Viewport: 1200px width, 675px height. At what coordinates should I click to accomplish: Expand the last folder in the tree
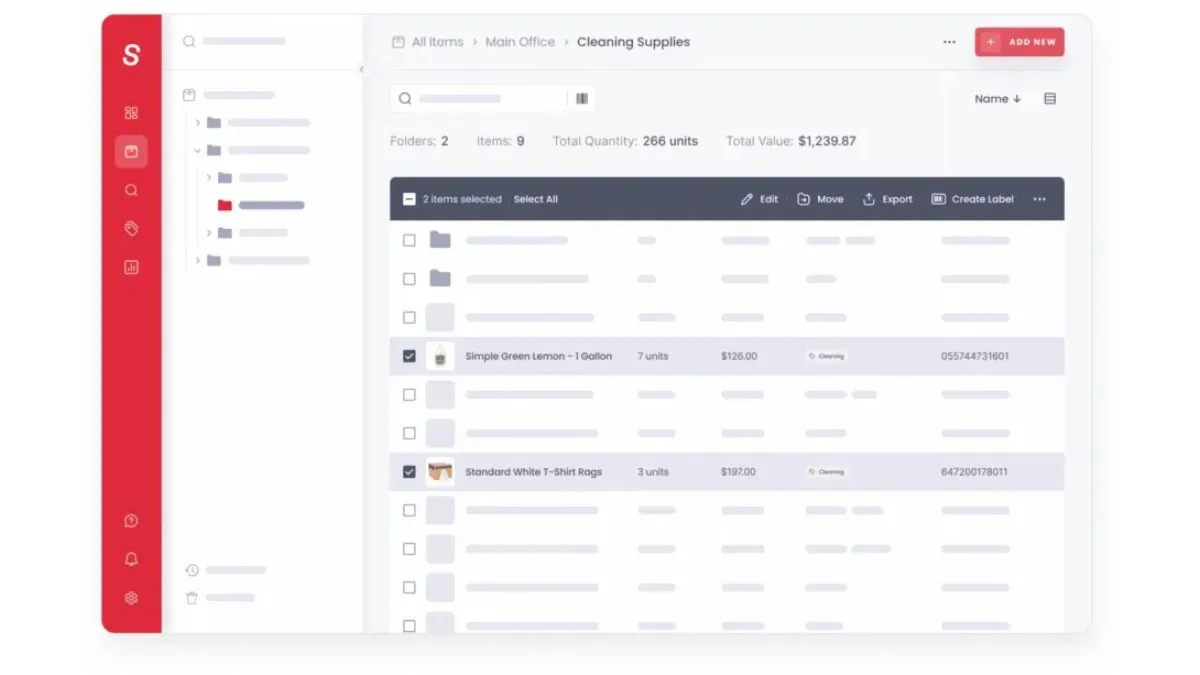click(x=198, y=260)
